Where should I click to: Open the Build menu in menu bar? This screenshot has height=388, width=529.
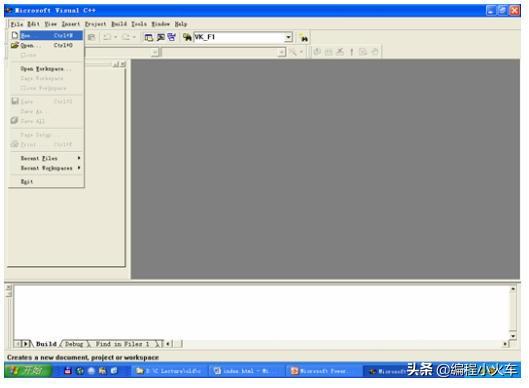point(119,24)
